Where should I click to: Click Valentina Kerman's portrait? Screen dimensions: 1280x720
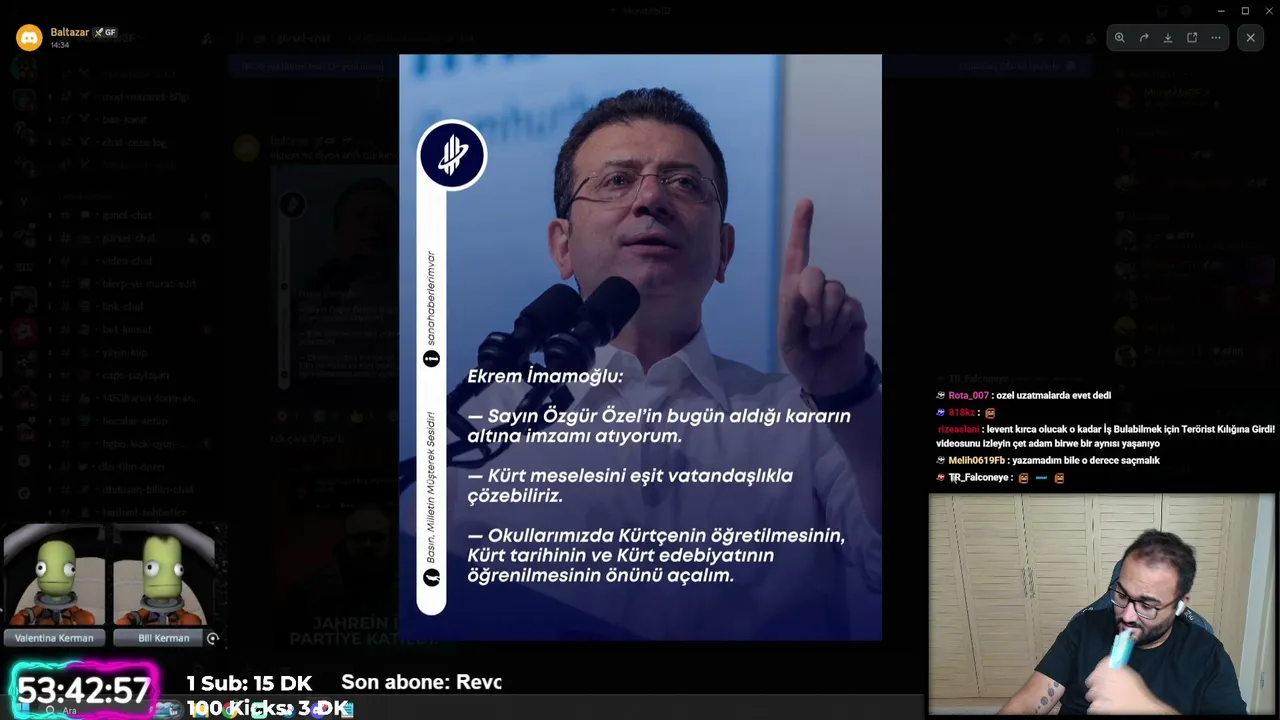(55, 576)
